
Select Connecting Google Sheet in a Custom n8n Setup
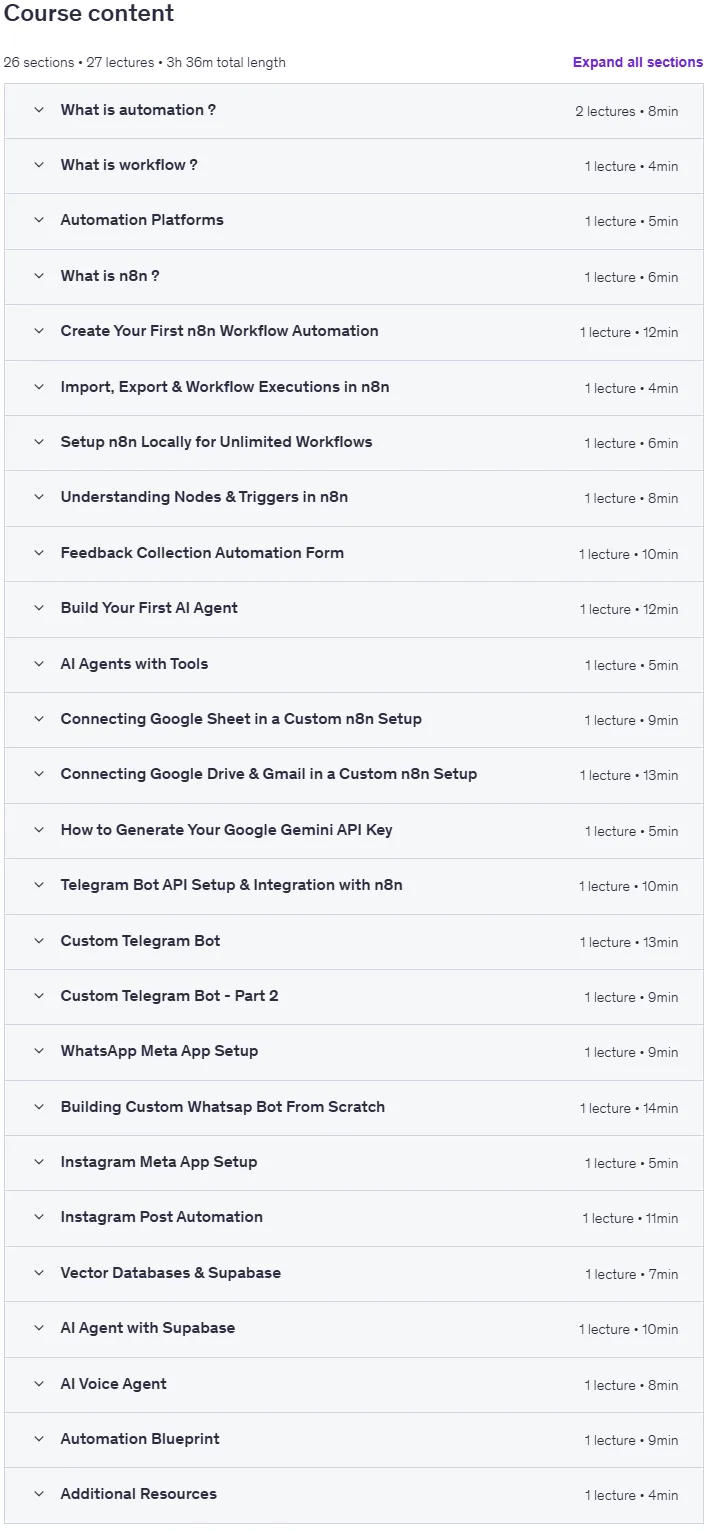(x=241, y=719)
